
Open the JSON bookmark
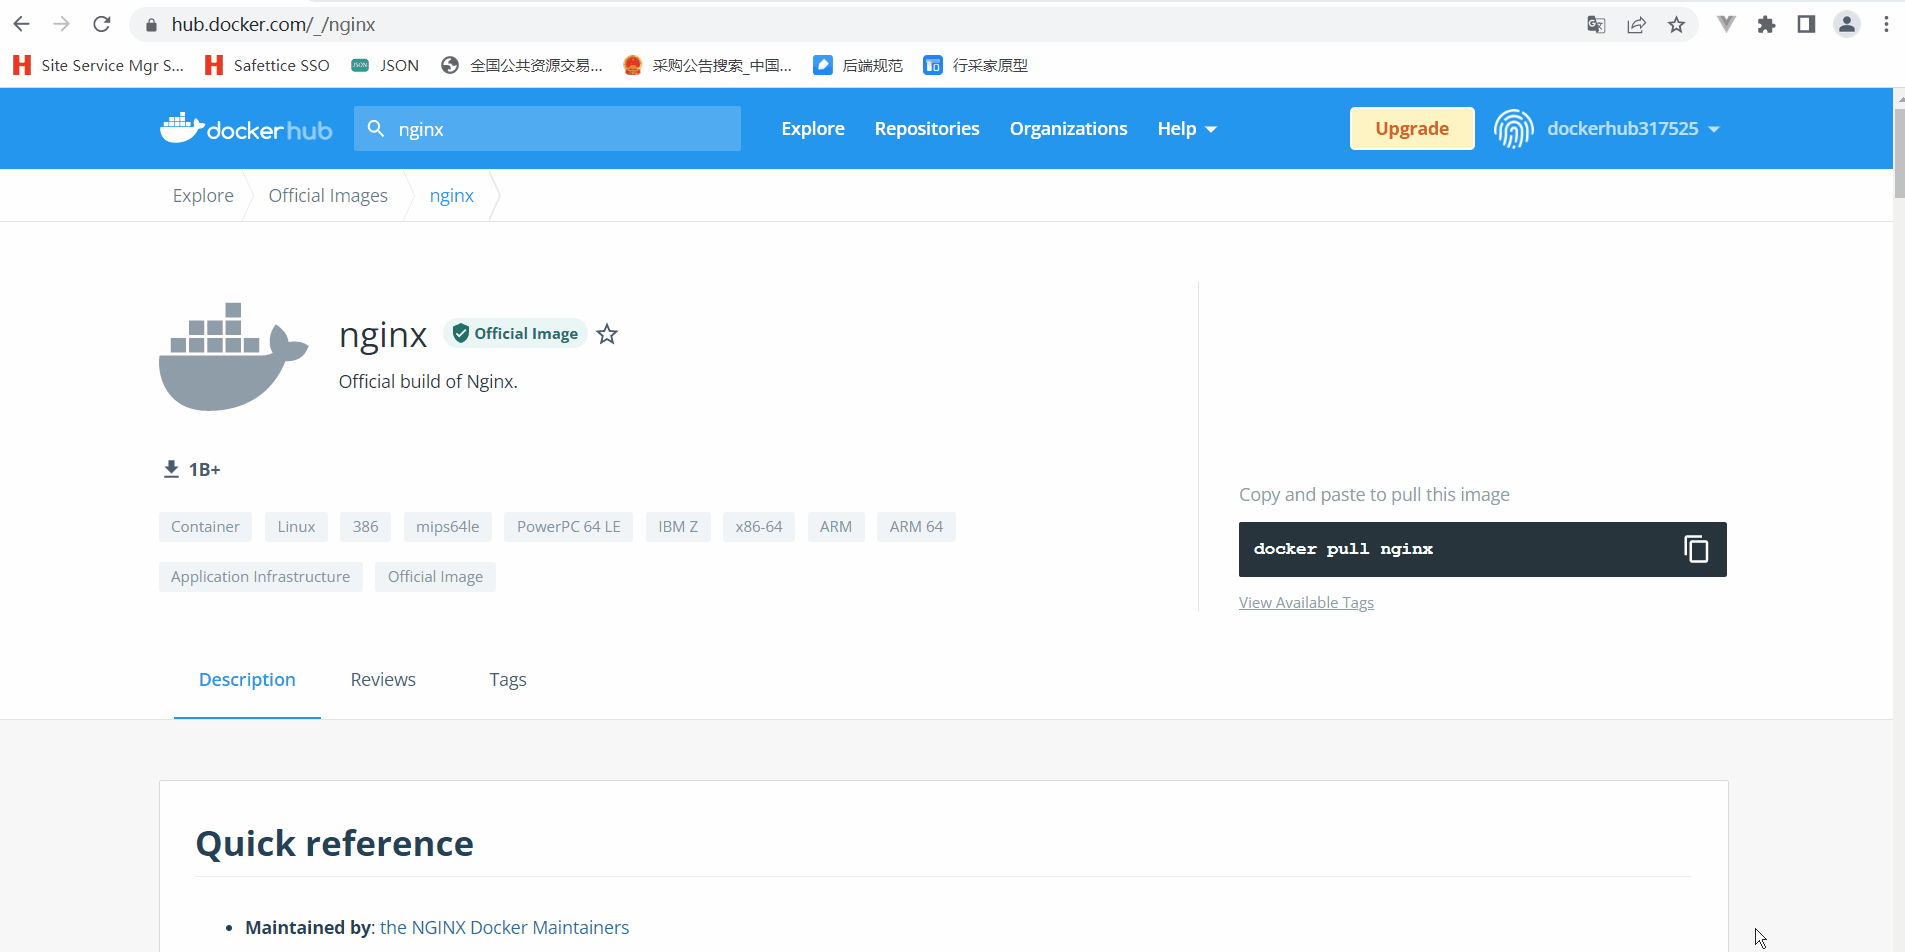tap(385, 65)
